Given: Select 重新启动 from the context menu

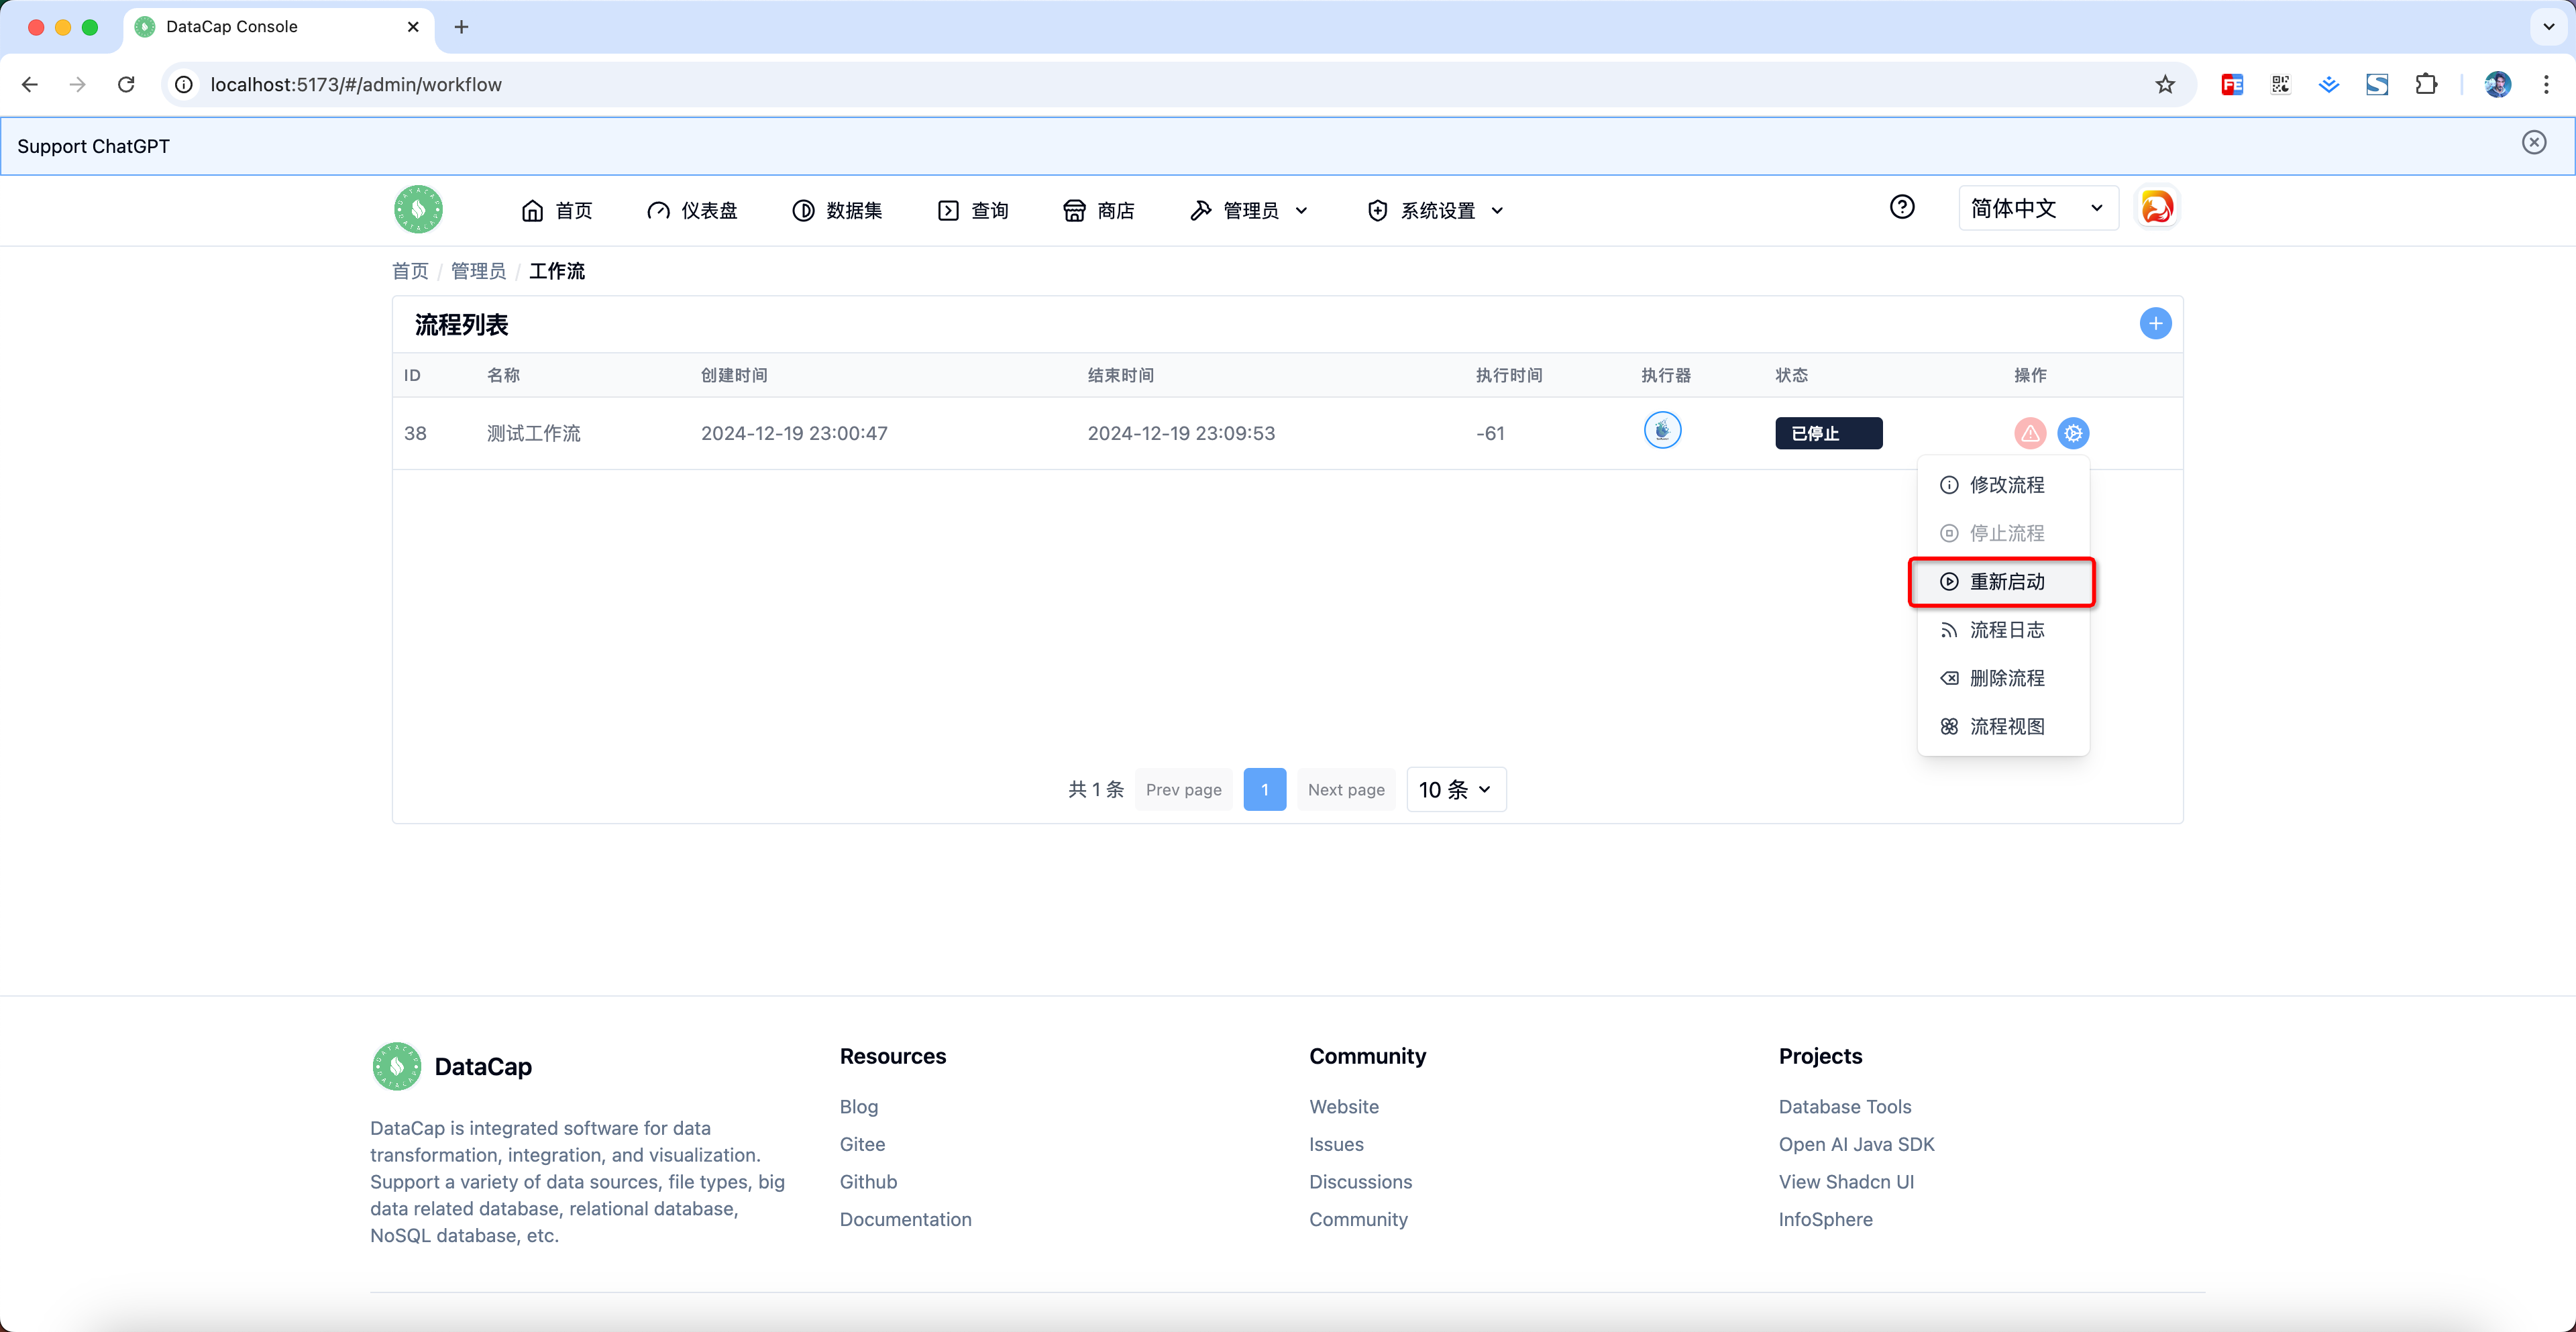Looking at the screenshot, I should click(2002, 582).
